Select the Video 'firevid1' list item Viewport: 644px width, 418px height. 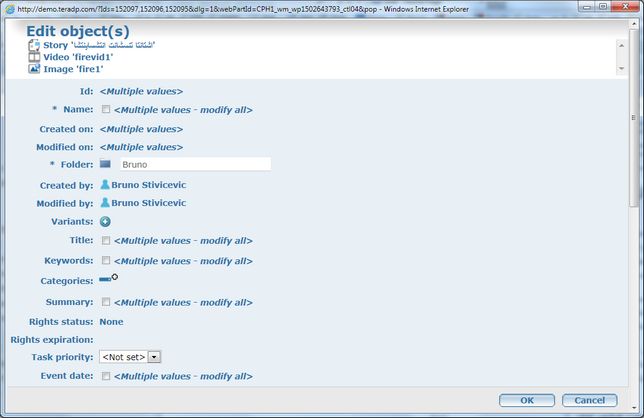click(x=78, y=57)
